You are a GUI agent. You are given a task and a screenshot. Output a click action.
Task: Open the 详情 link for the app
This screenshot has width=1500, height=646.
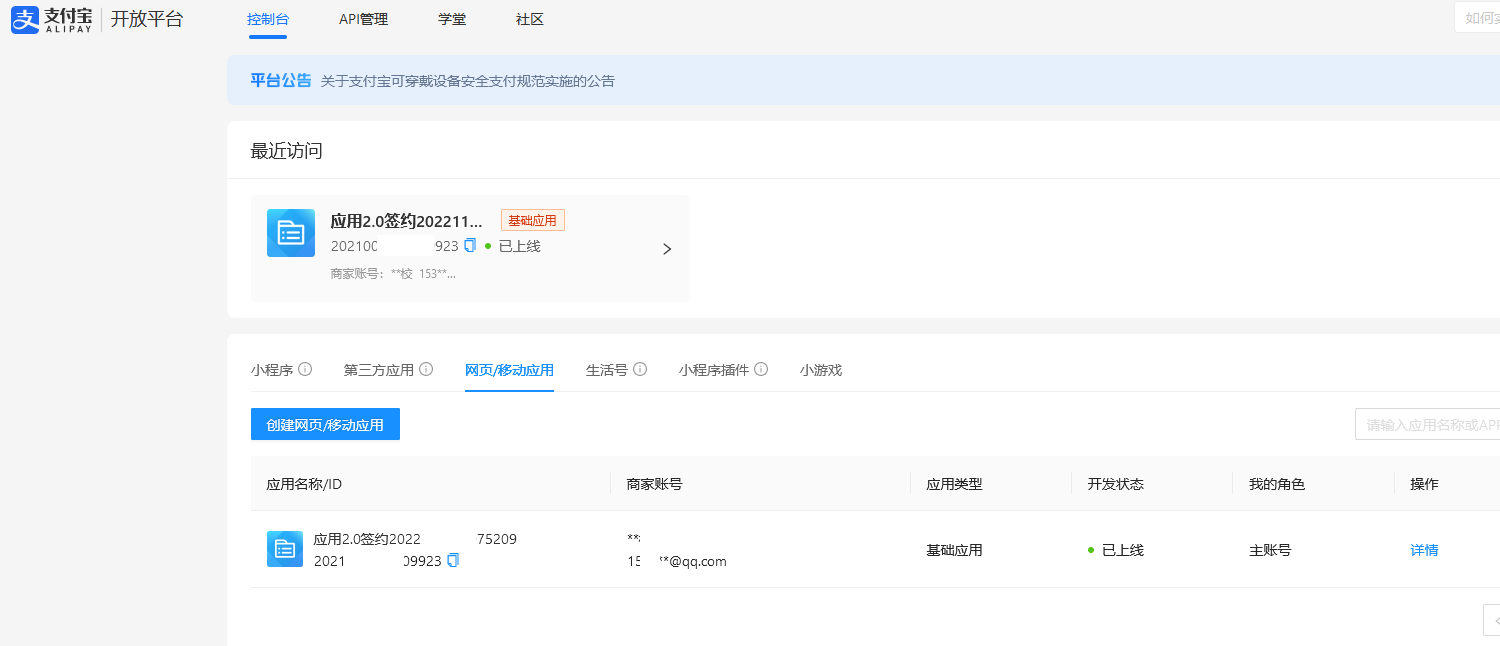pos(1424,550)
